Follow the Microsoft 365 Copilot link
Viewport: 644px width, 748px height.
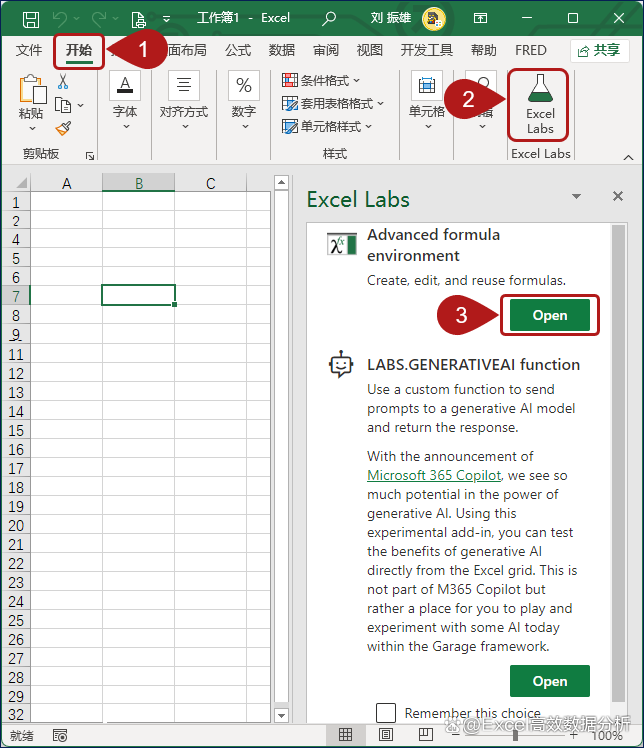pos(433,475)
